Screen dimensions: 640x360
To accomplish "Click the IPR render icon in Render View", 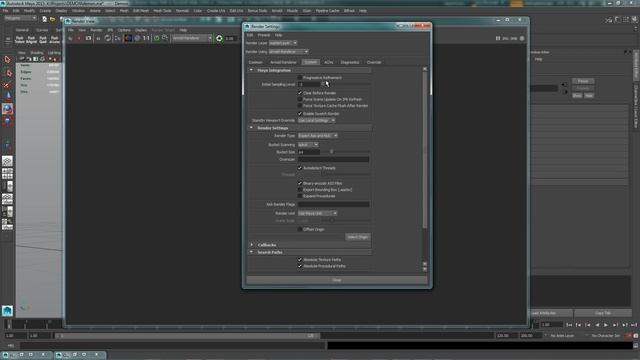I will pyautogui.click(x=98, y=38).
